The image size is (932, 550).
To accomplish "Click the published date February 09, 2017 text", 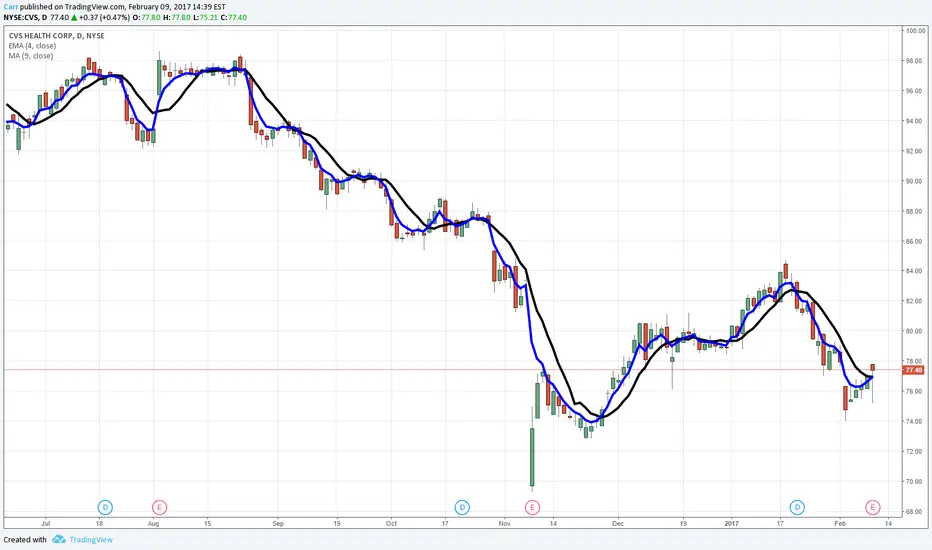I will click(159, 7).
